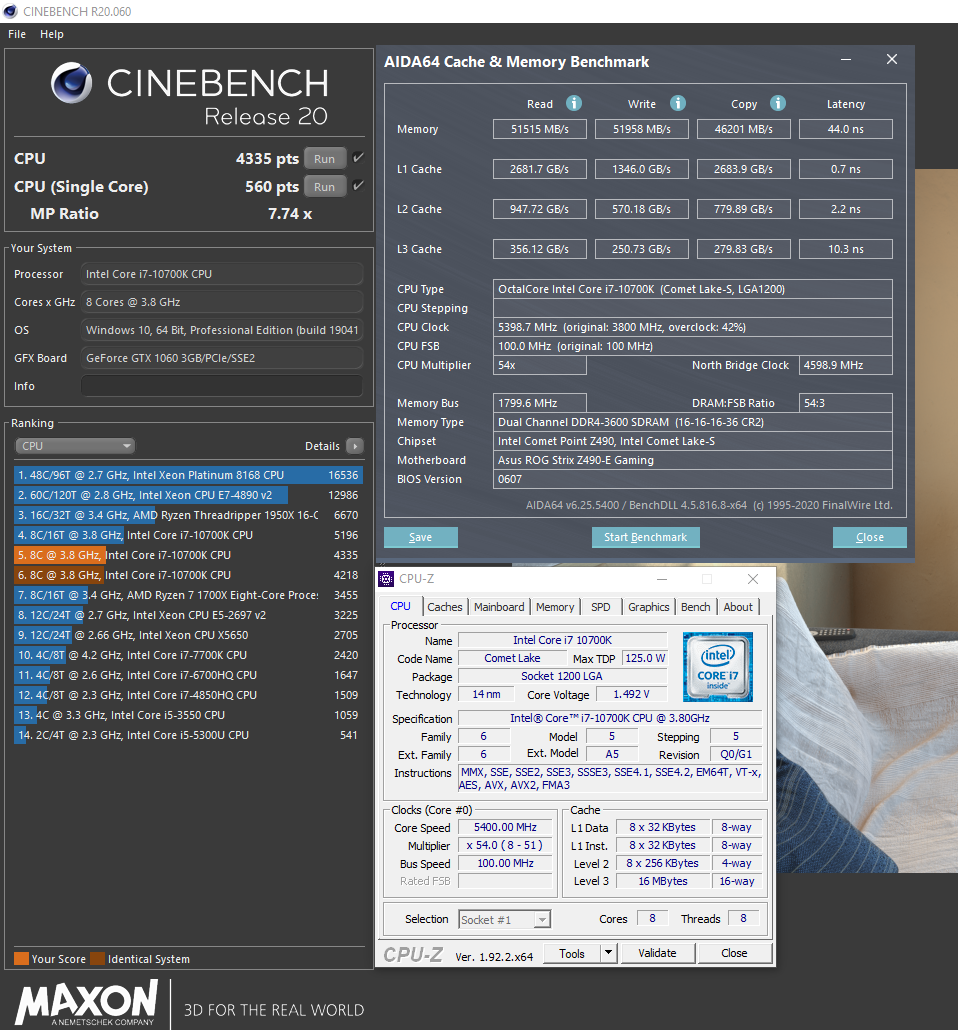The width and height of the screenshot is (958, 1030).
Task: Toggle the CPU test checkbox in Cinebench
Action: point(358,158)
